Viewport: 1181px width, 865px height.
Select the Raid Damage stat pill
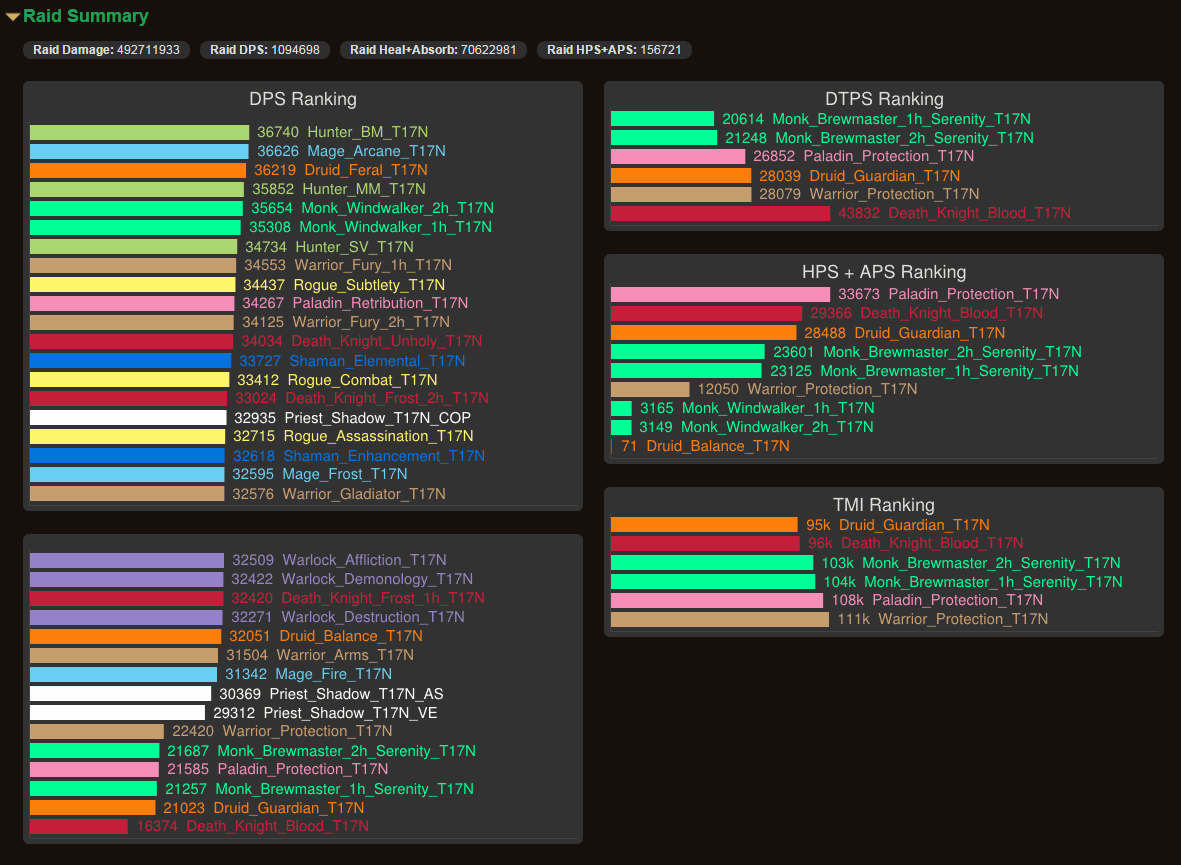[x=106, y=50]
